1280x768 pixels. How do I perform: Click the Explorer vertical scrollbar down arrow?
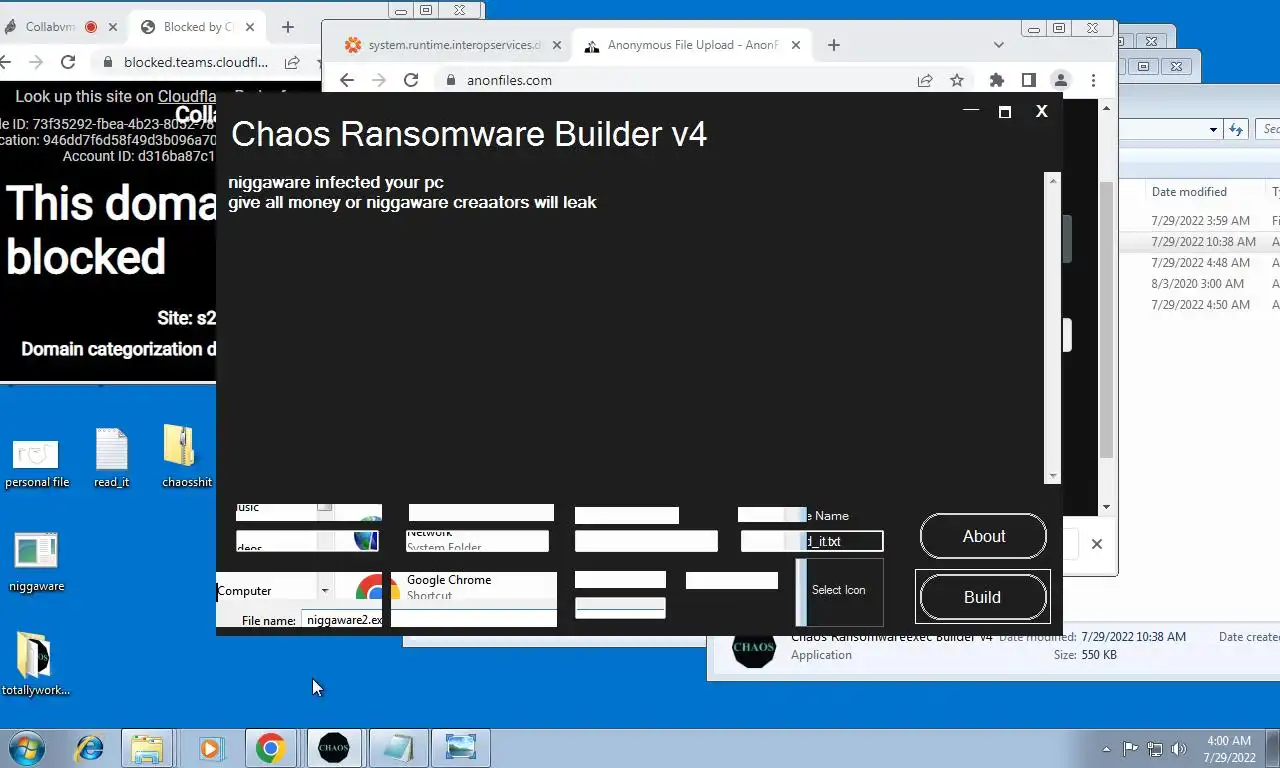[x=1105, y=507]
